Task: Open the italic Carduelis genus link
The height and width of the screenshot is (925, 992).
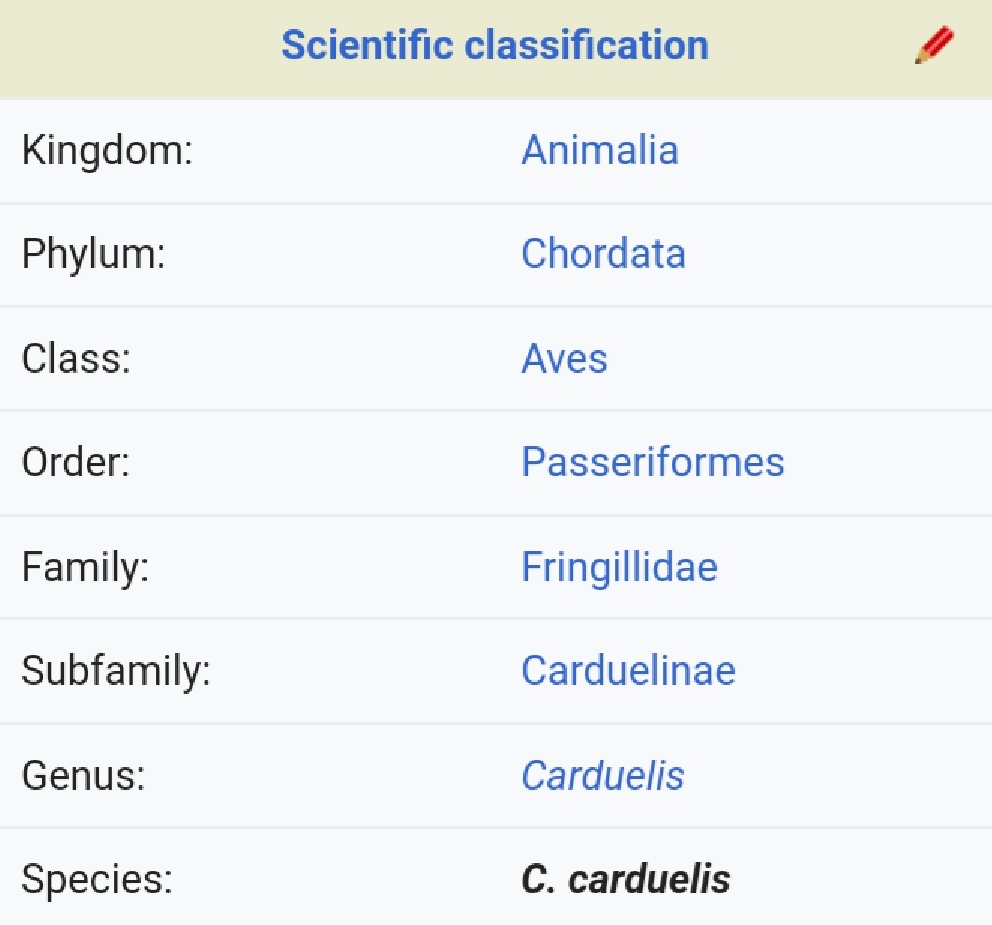Action: coord(603,775)
